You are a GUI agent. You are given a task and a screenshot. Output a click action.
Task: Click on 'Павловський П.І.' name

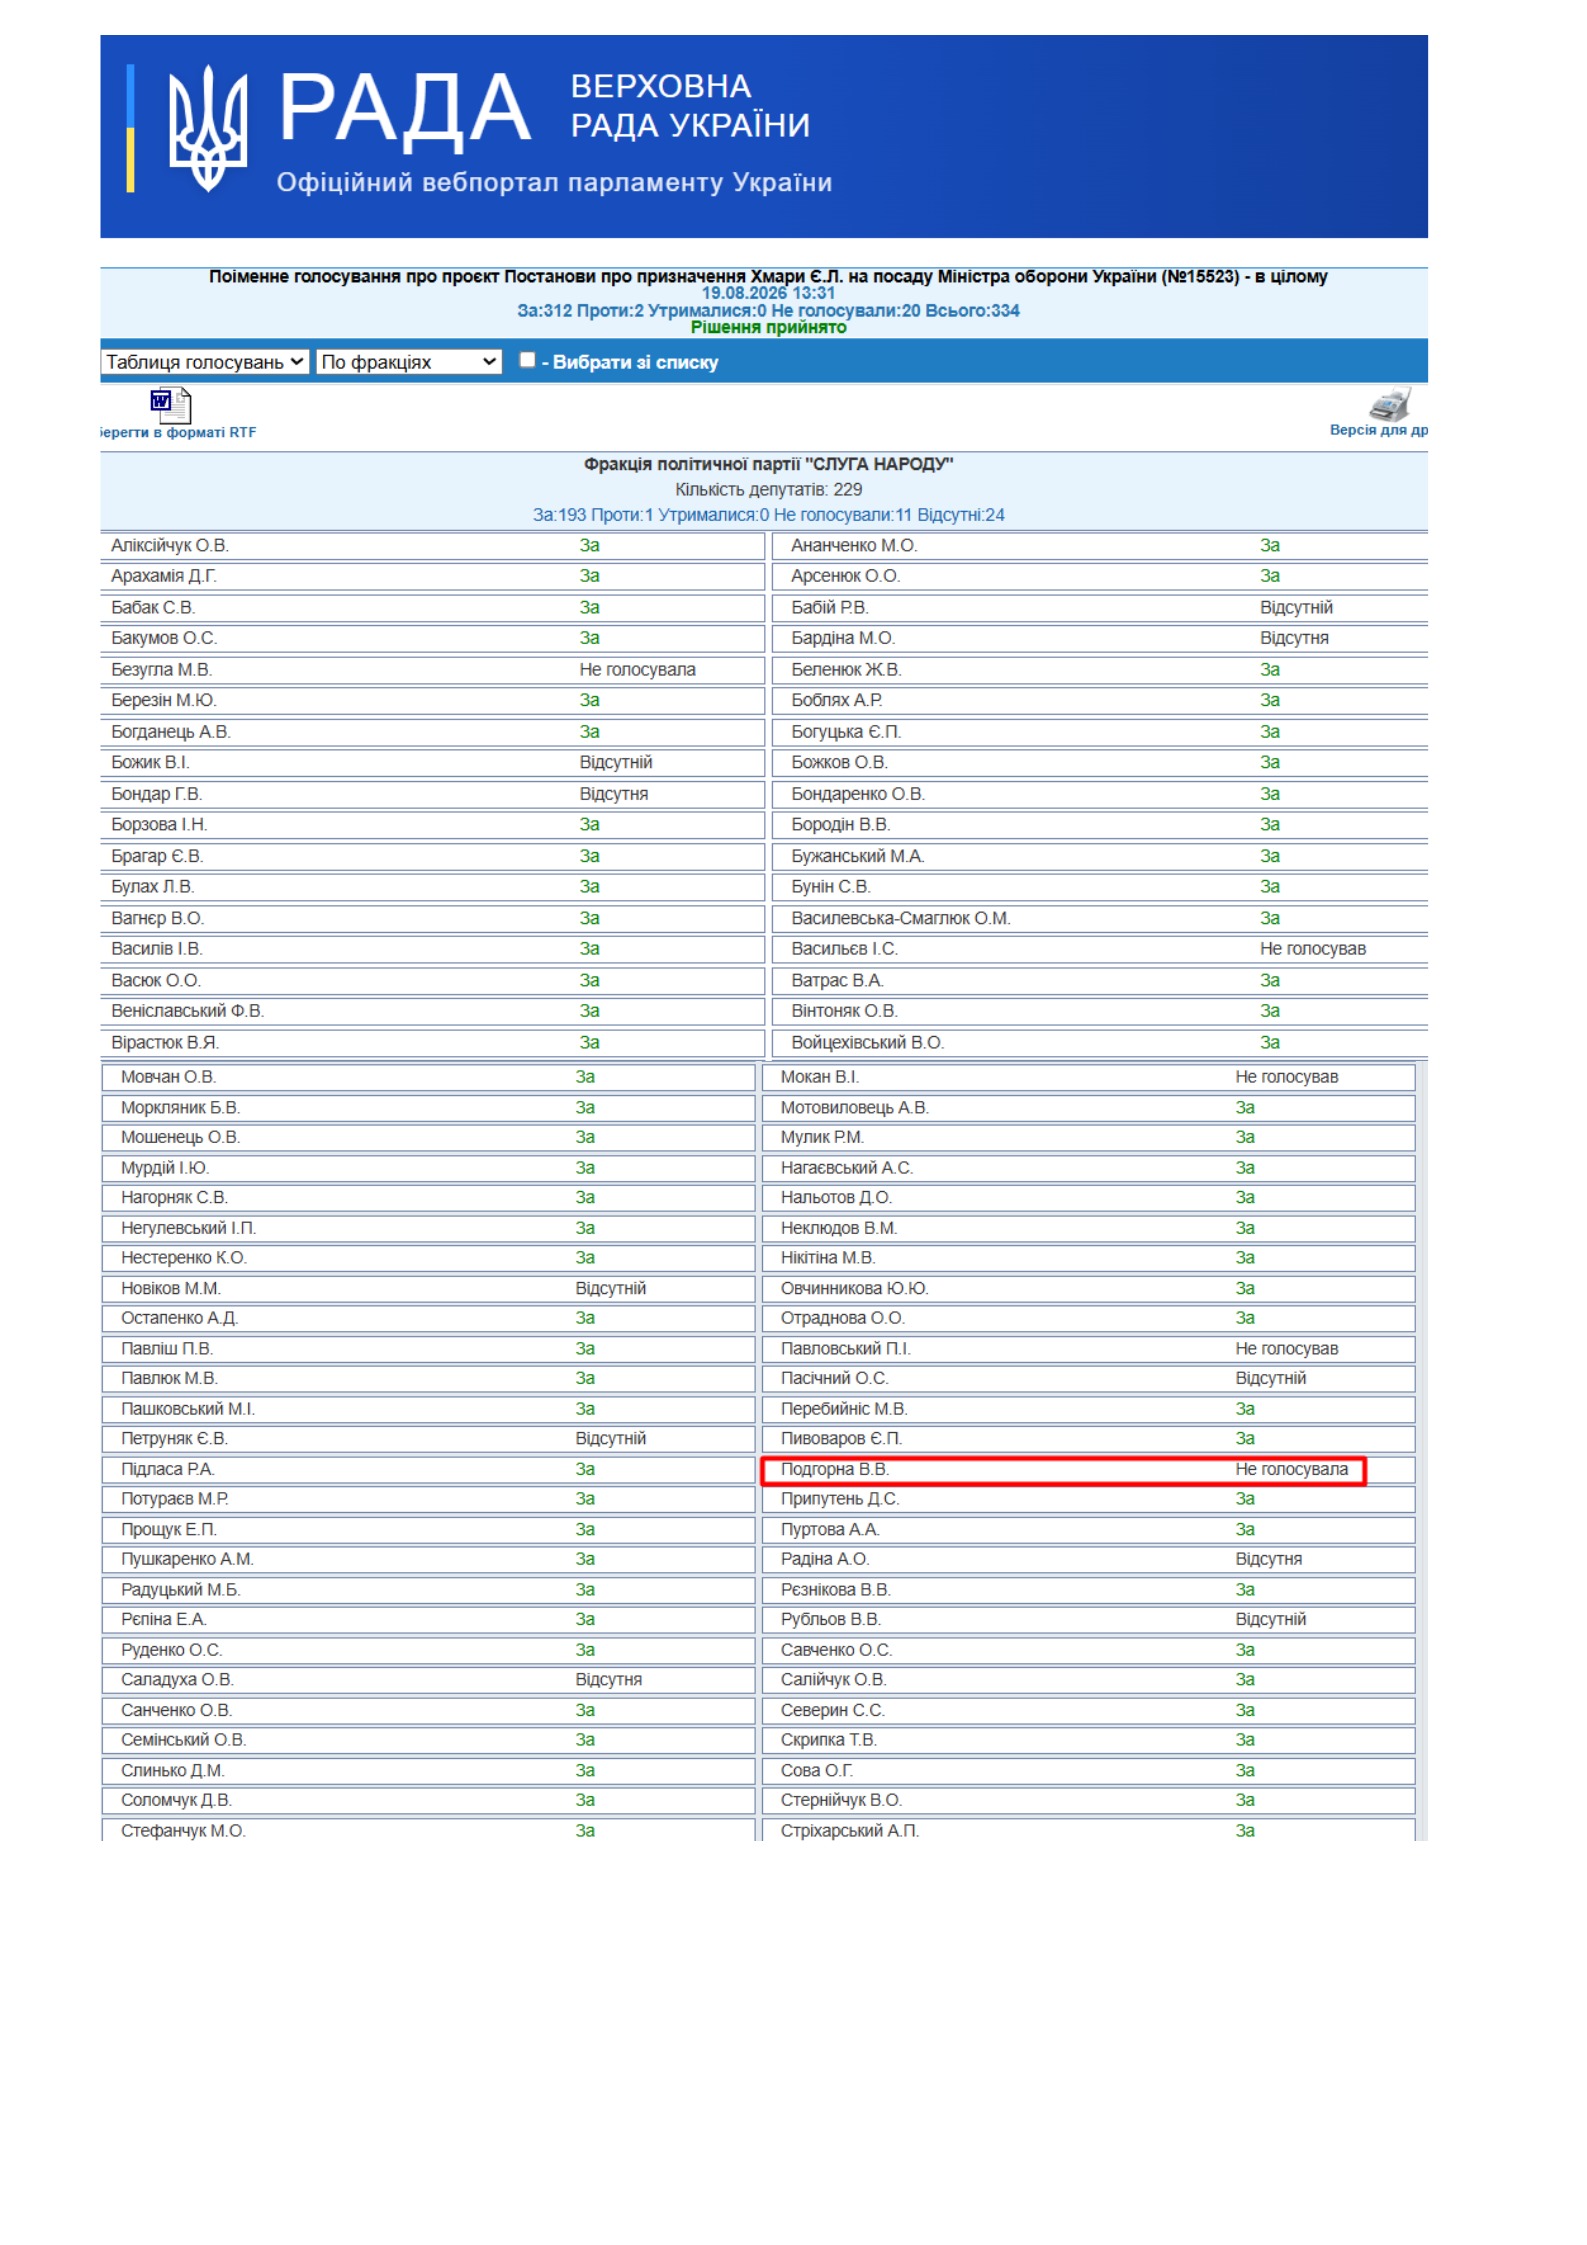(845, 1348)
